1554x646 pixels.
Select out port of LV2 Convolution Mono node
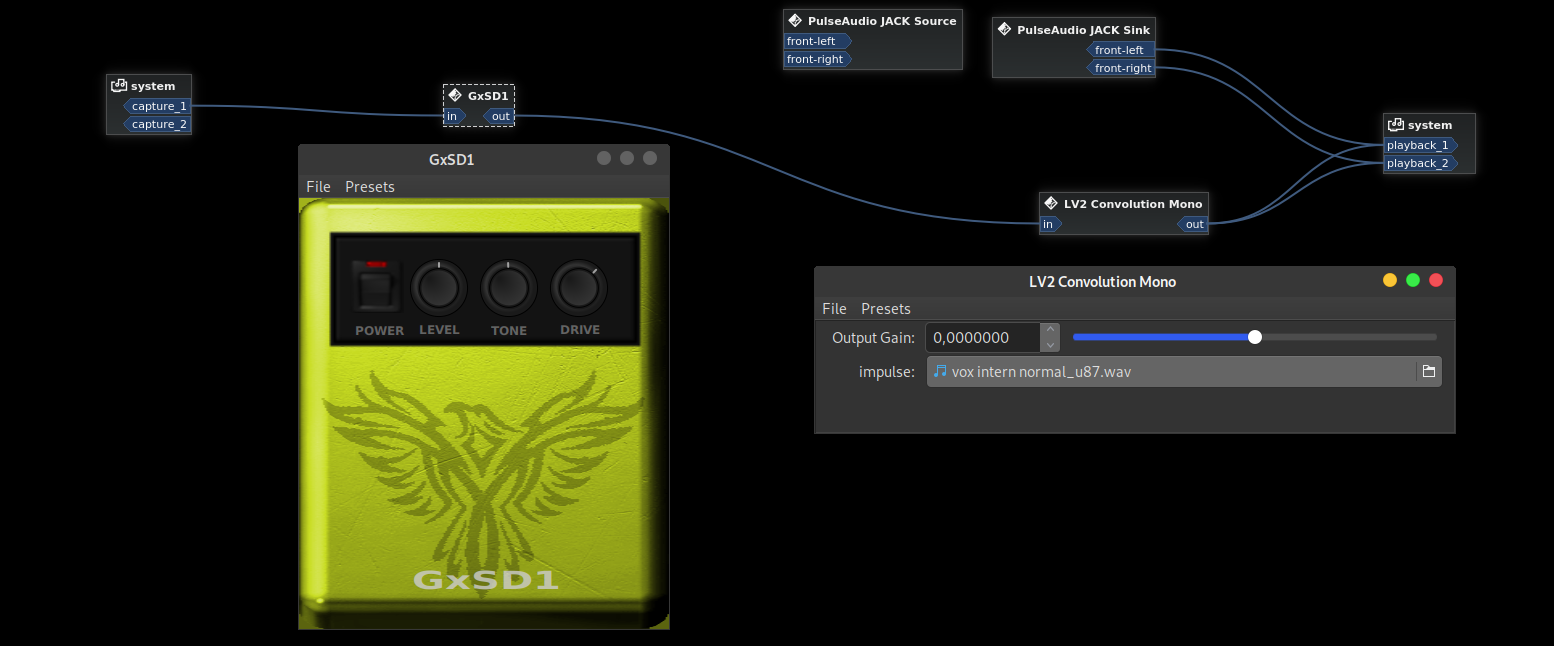[1193, 224]
